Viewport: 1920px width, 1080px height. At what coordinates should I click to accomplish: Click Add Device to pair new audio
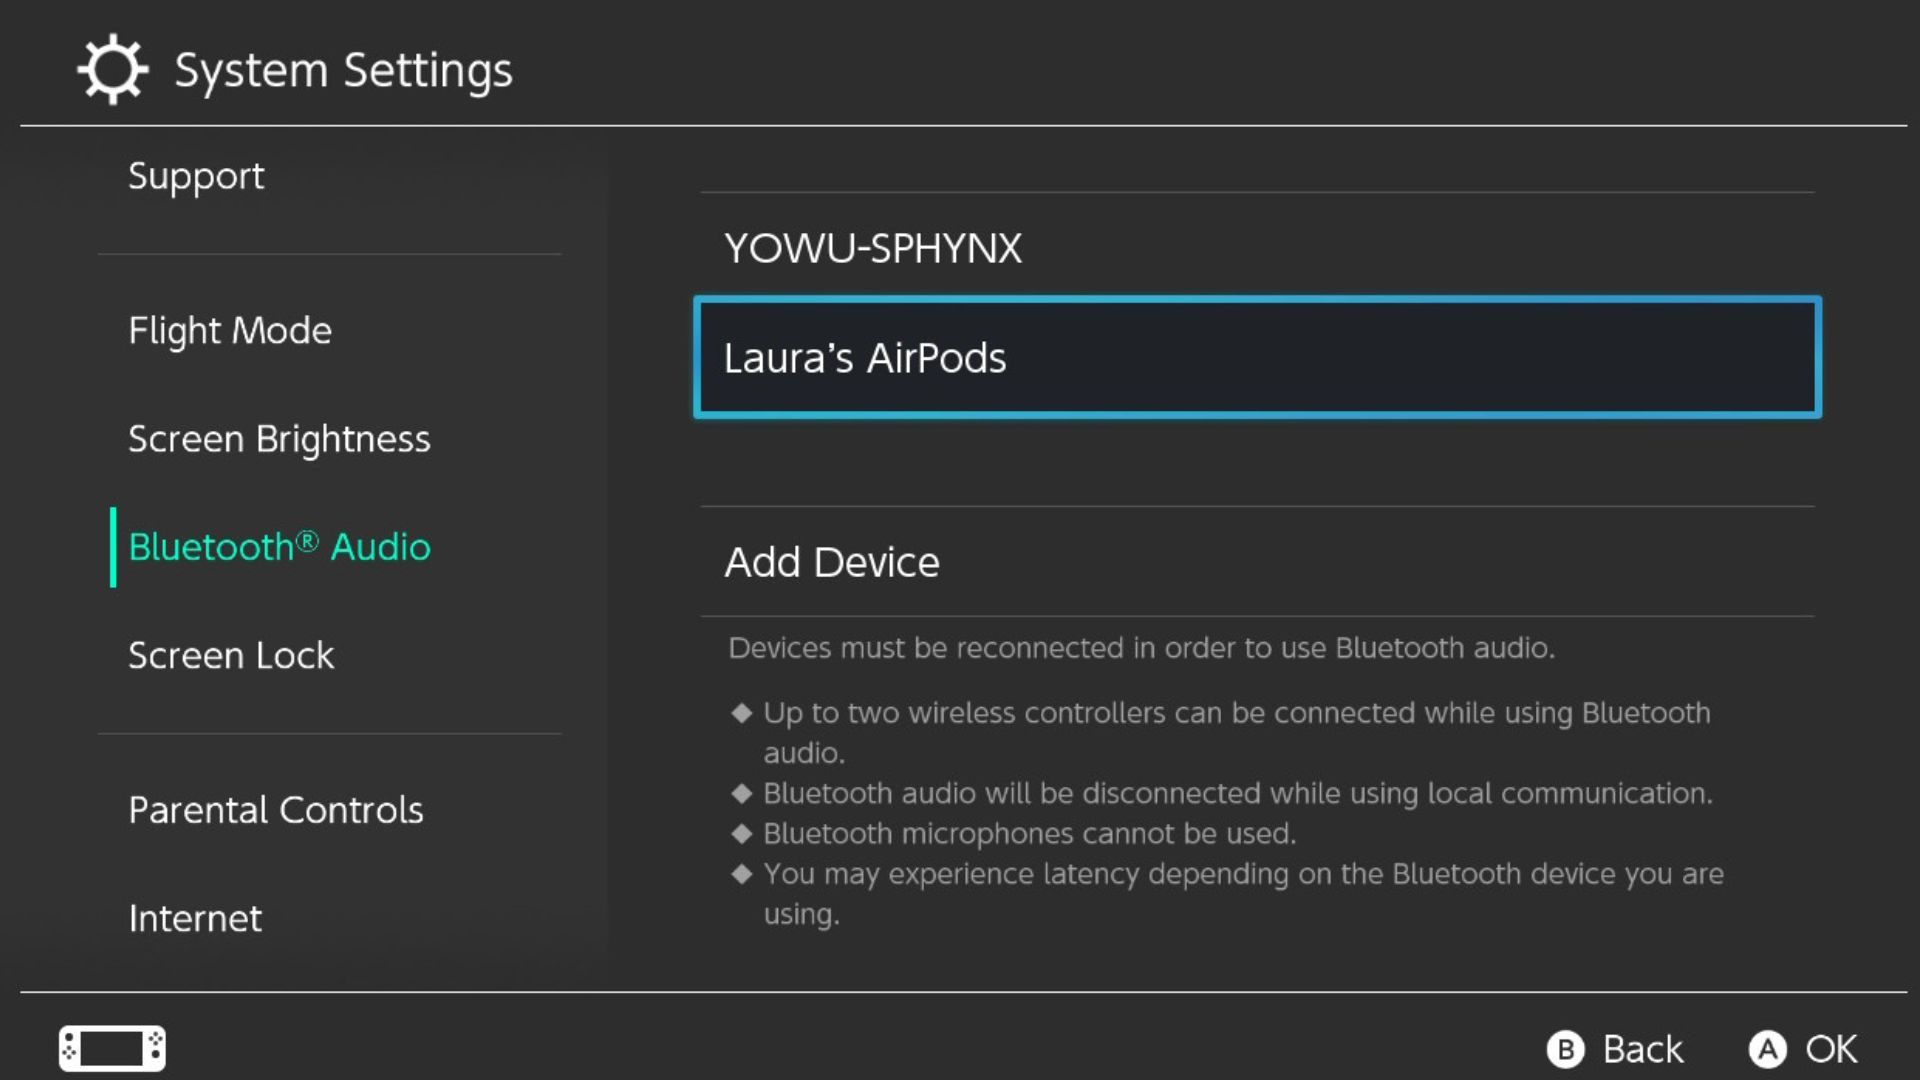[831, 561]
